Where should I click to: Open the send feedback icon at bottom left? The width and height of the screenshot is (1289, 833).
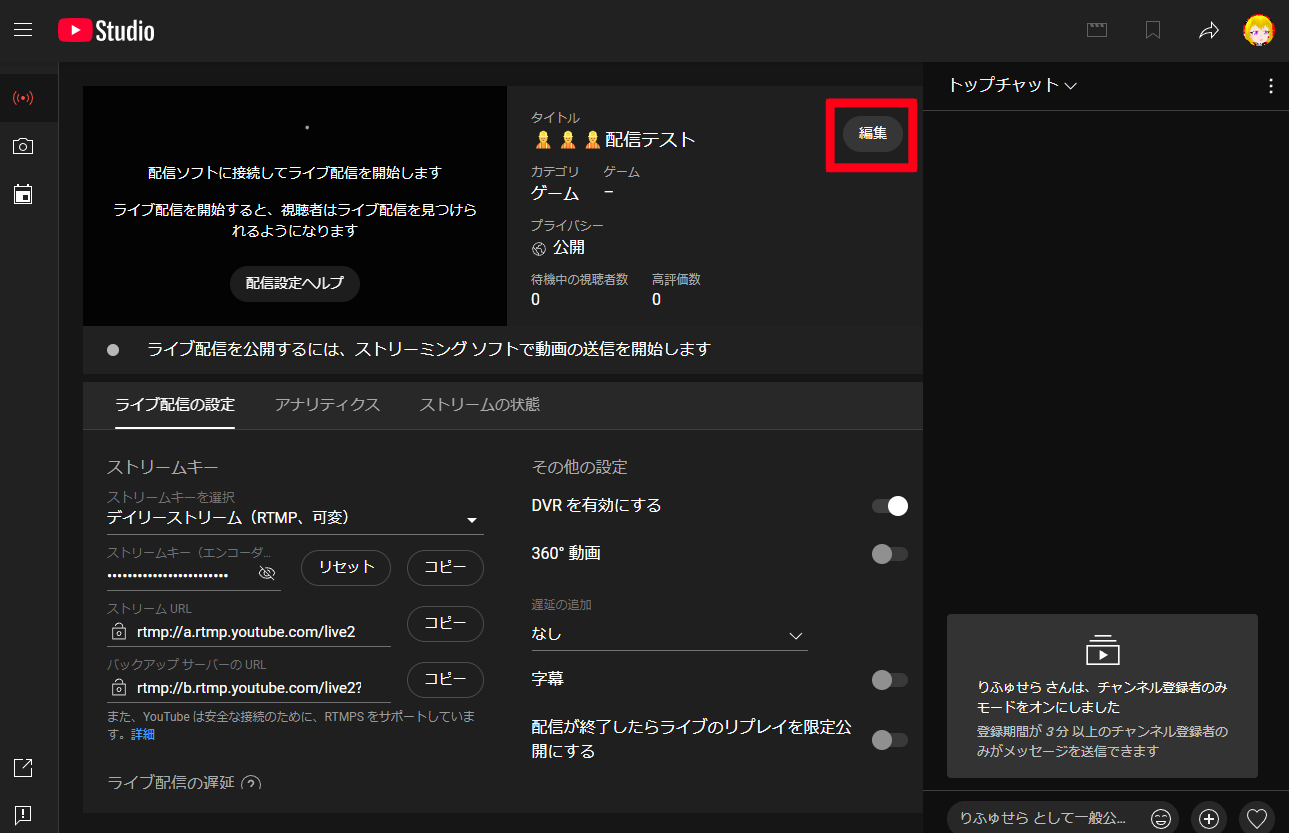23,814
